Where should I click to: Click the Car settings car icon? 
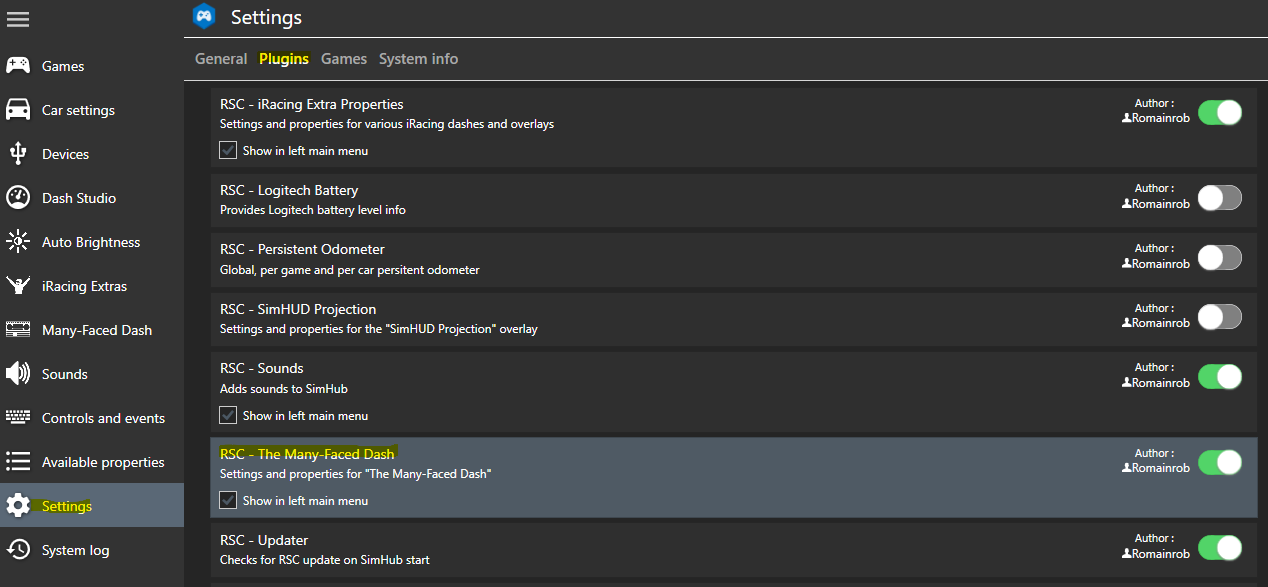coord(18,110)
